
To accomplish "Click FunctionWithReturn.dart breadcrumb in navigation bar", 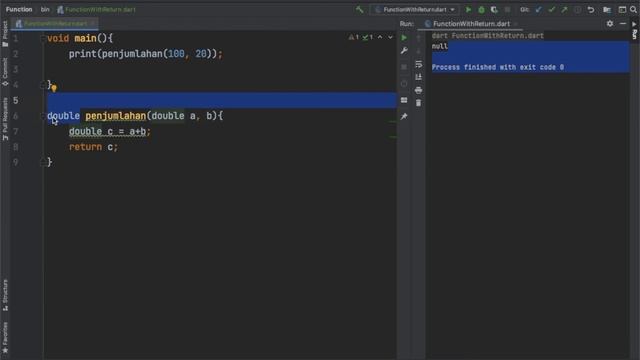I will tap(96, 9).
